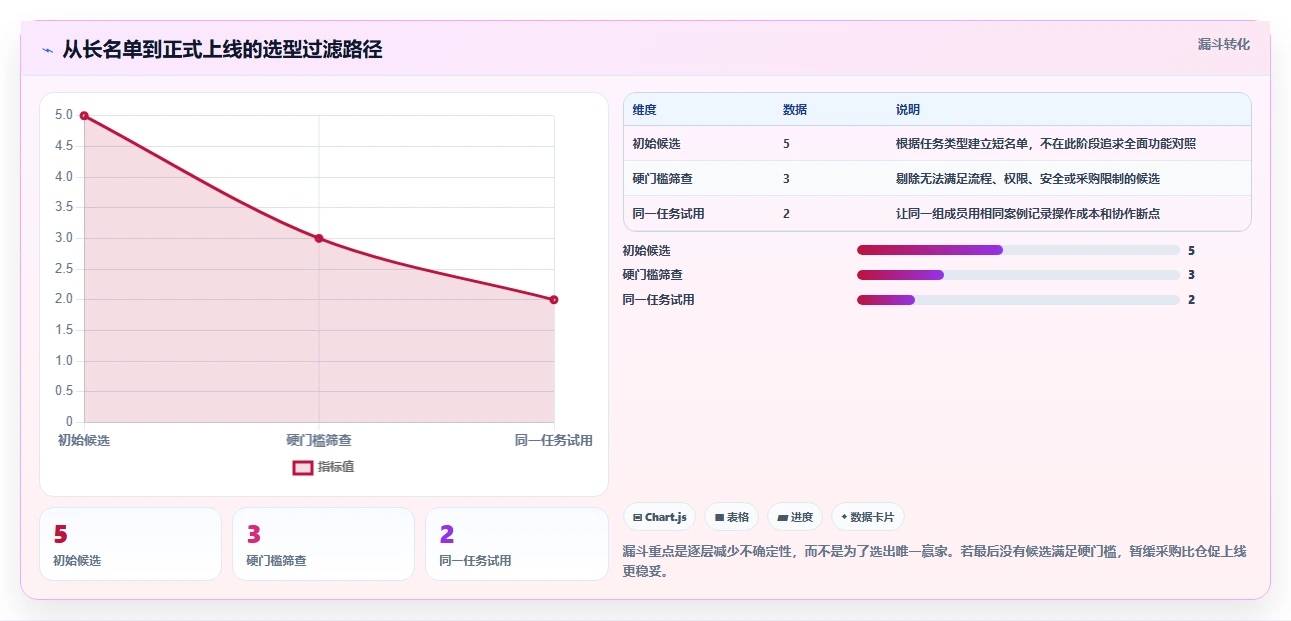
Task: Click the lightning icon beside the title
Action: (48, 50)
